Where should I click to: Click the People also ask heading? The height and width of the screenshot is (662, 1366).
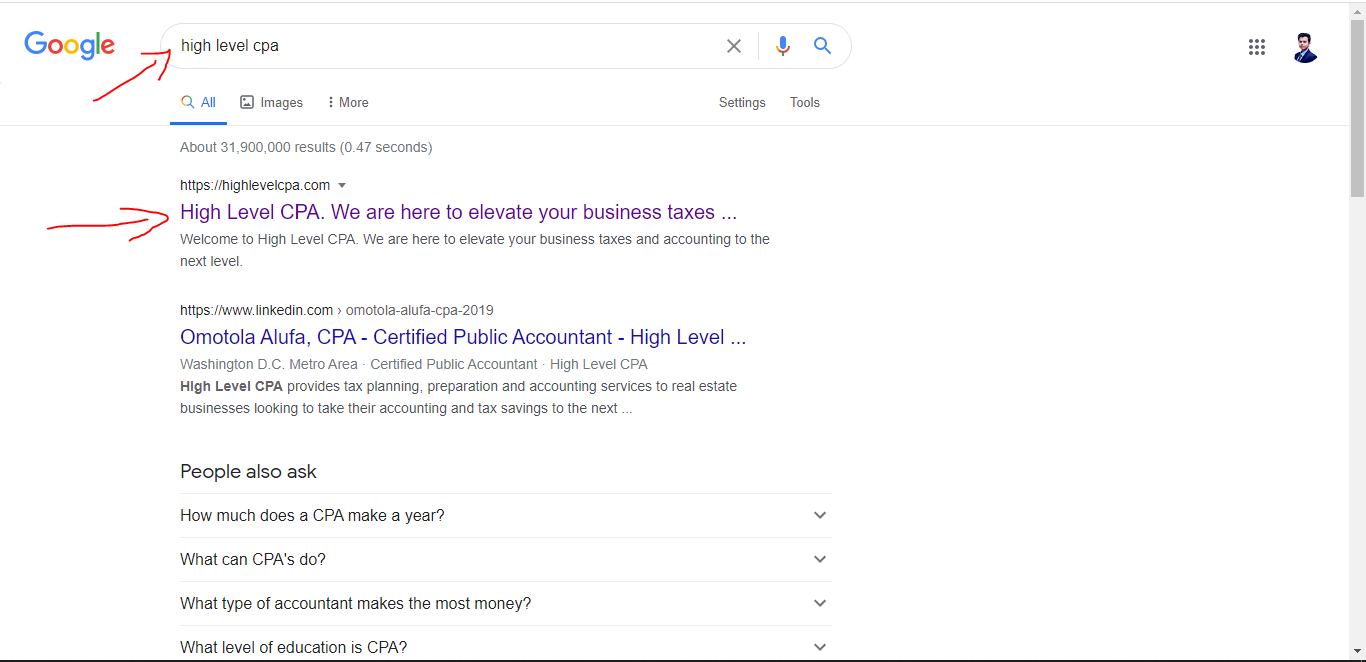(248, 471)
